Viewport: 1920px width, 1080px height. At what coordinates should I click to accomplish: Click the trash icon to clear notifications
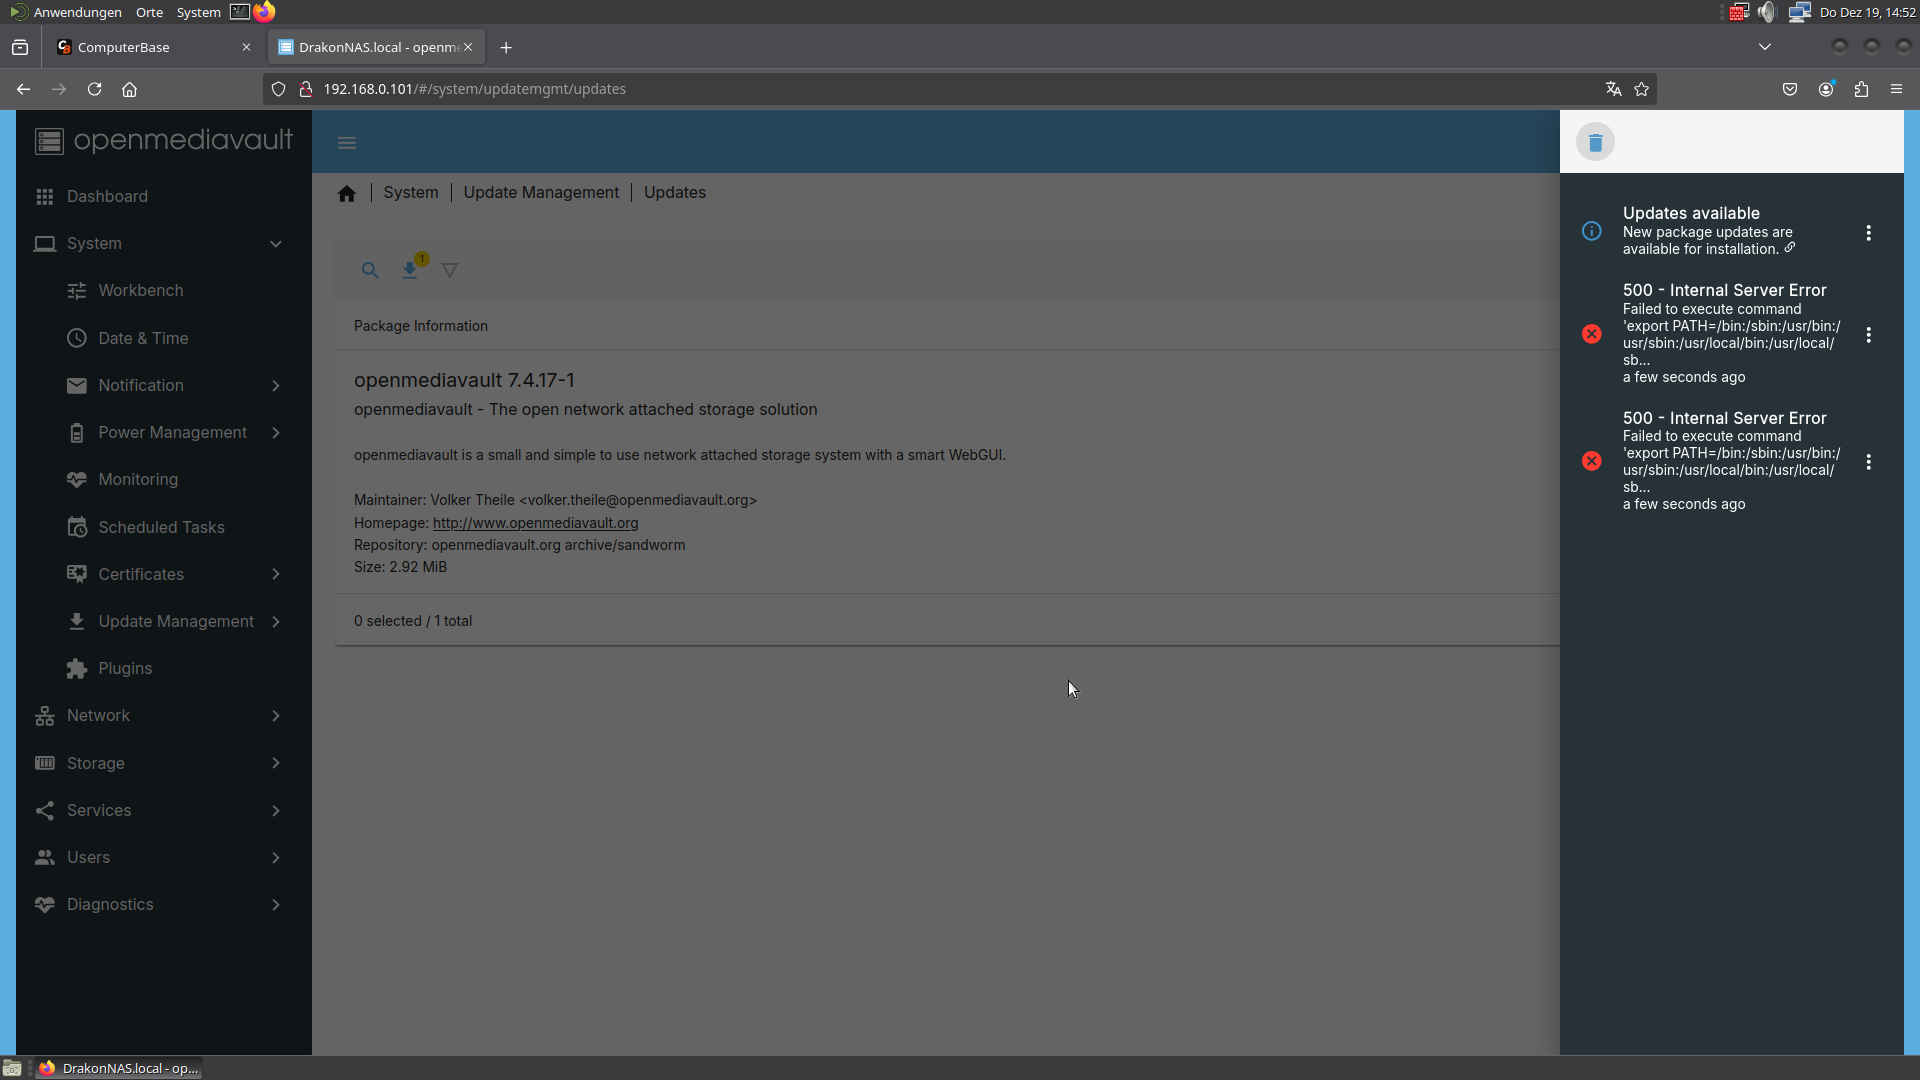1595,143
